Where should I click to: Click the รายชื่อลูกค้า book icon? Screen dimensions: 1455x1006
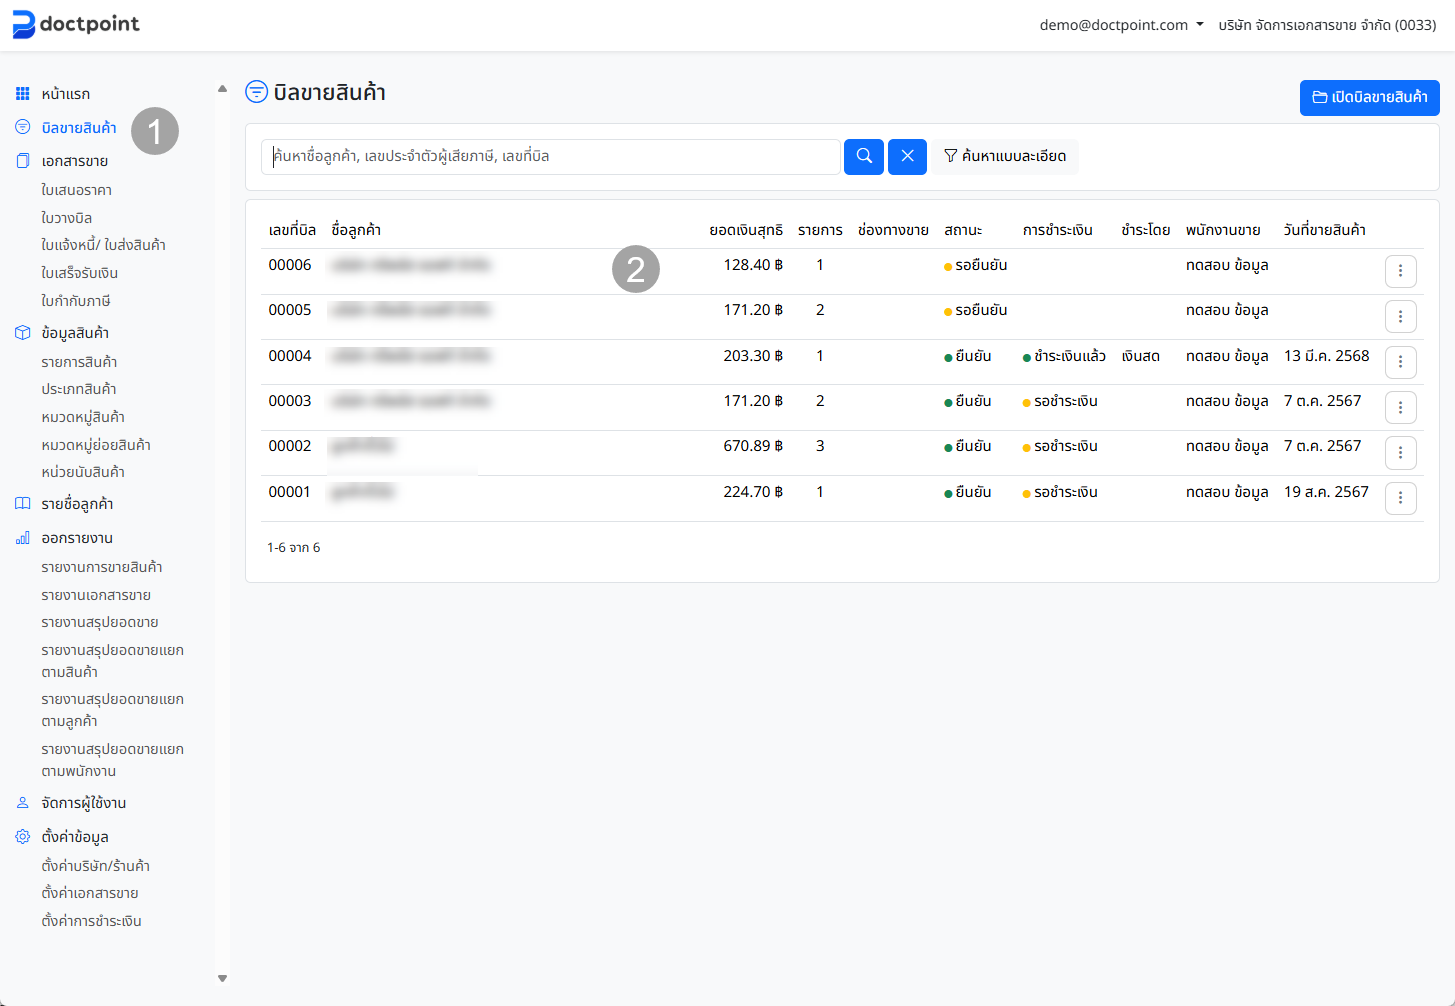click(22, 504)
